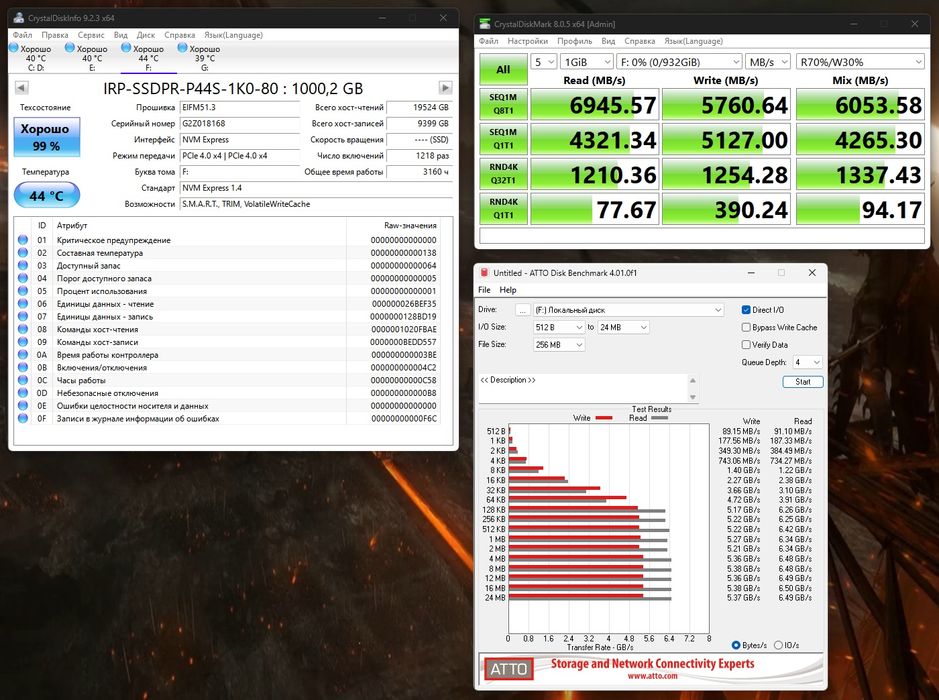939x700 pixels.
Task: Browse for drive with the ... button
Action: point(522,310)
